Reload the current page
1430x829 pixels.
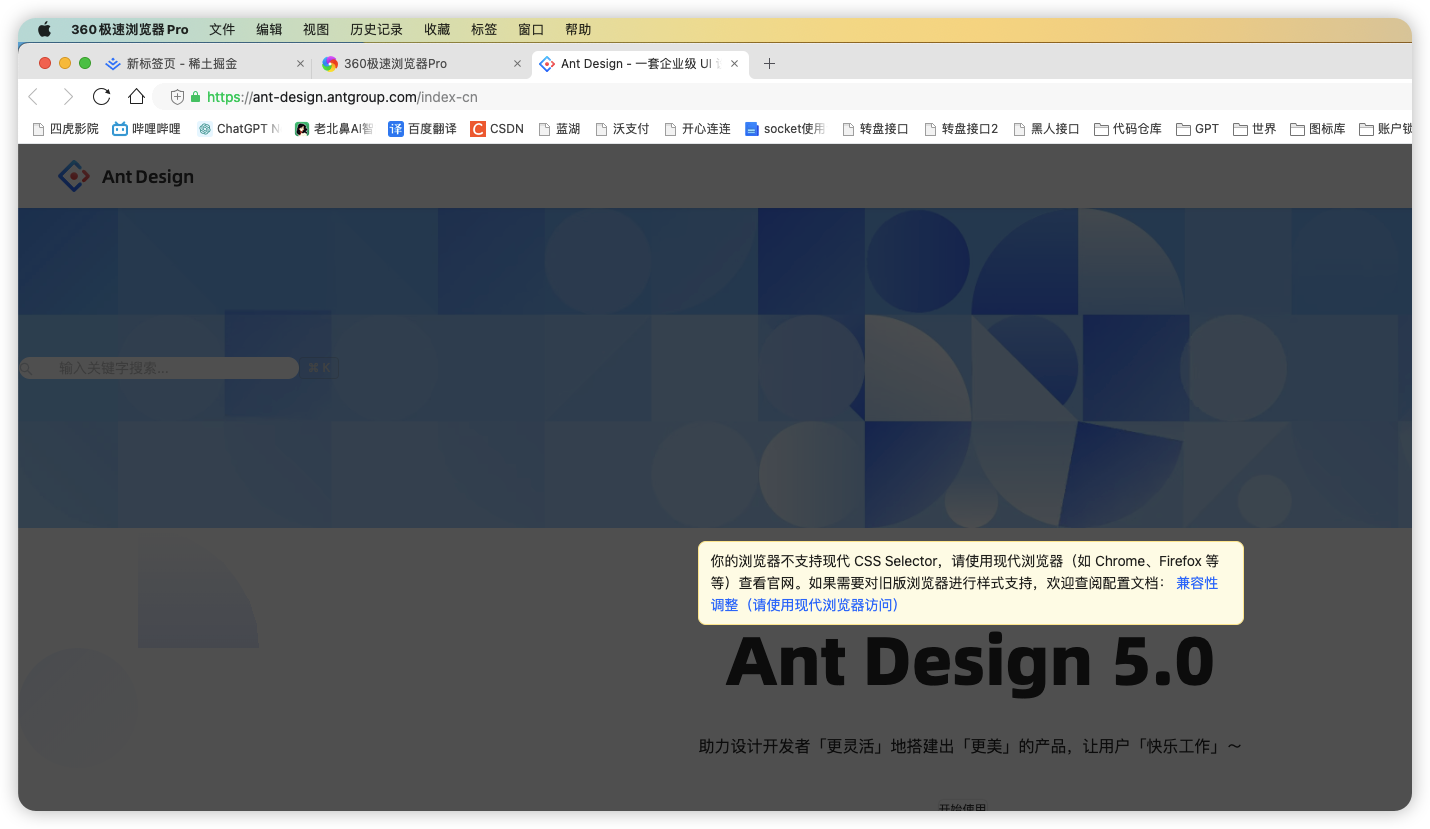[x=101, y=97]
